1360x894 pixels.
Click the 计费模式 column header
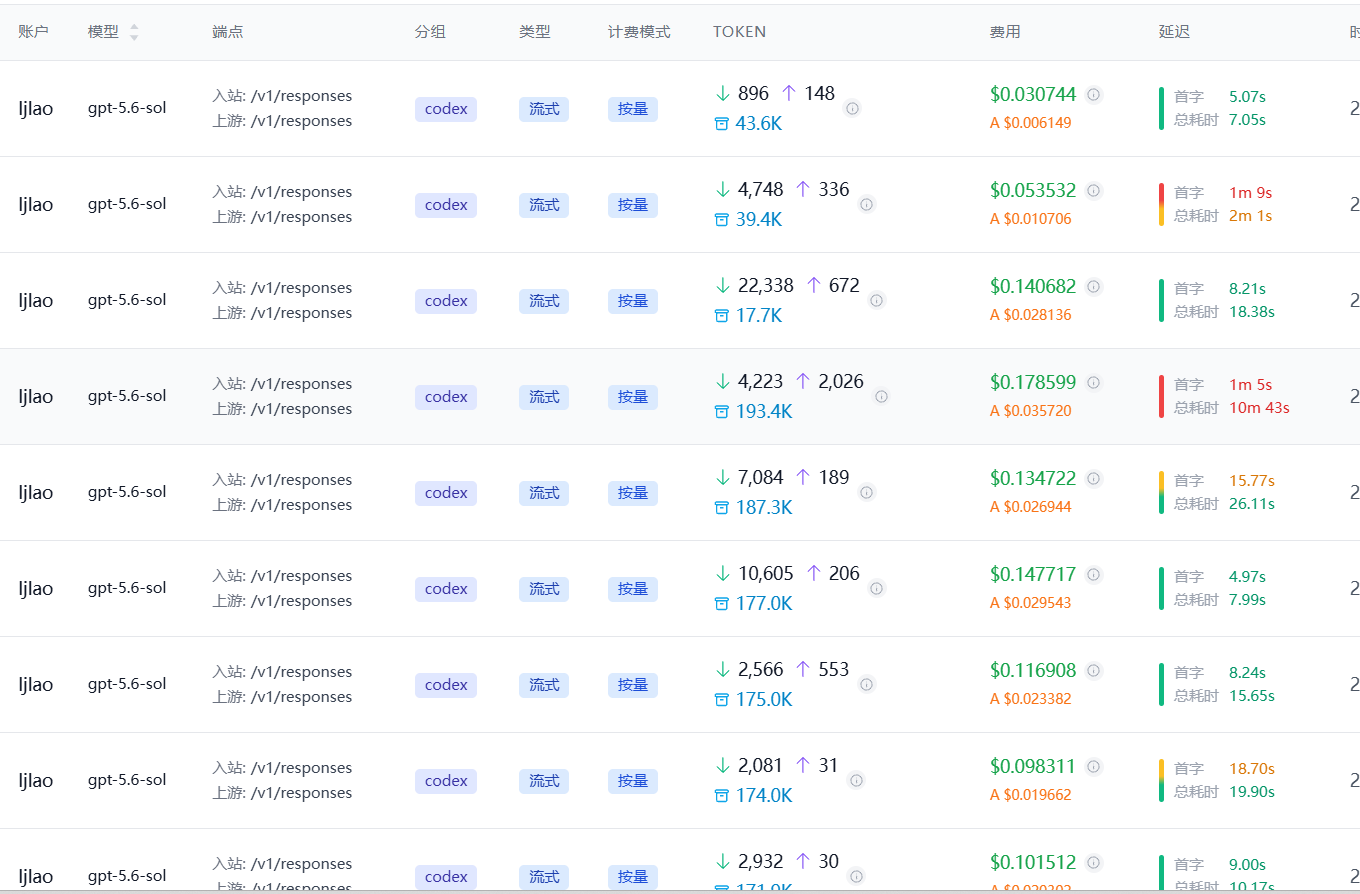point(639,32)
